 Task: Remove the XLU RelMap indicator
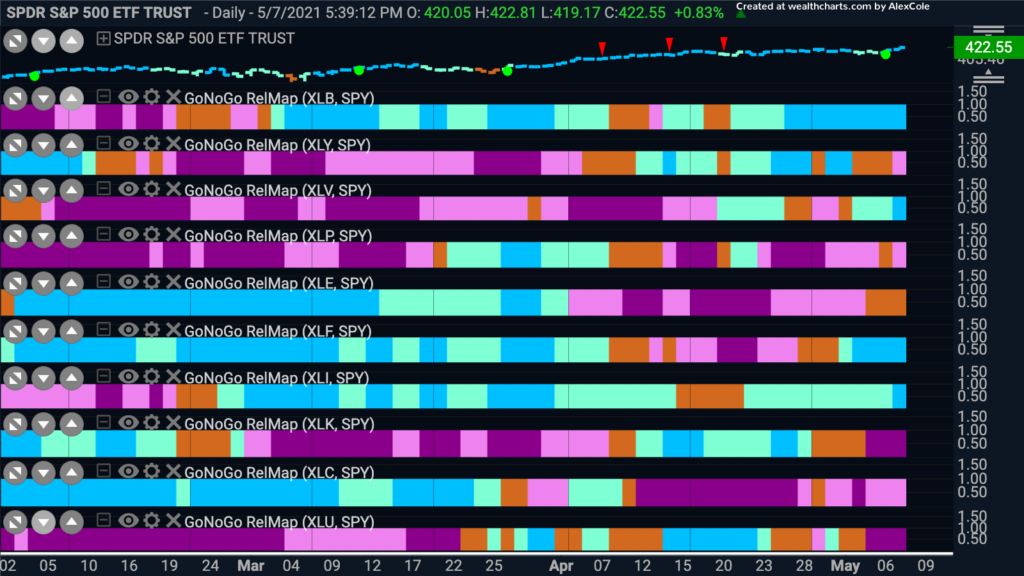click(x=173, y=520)
